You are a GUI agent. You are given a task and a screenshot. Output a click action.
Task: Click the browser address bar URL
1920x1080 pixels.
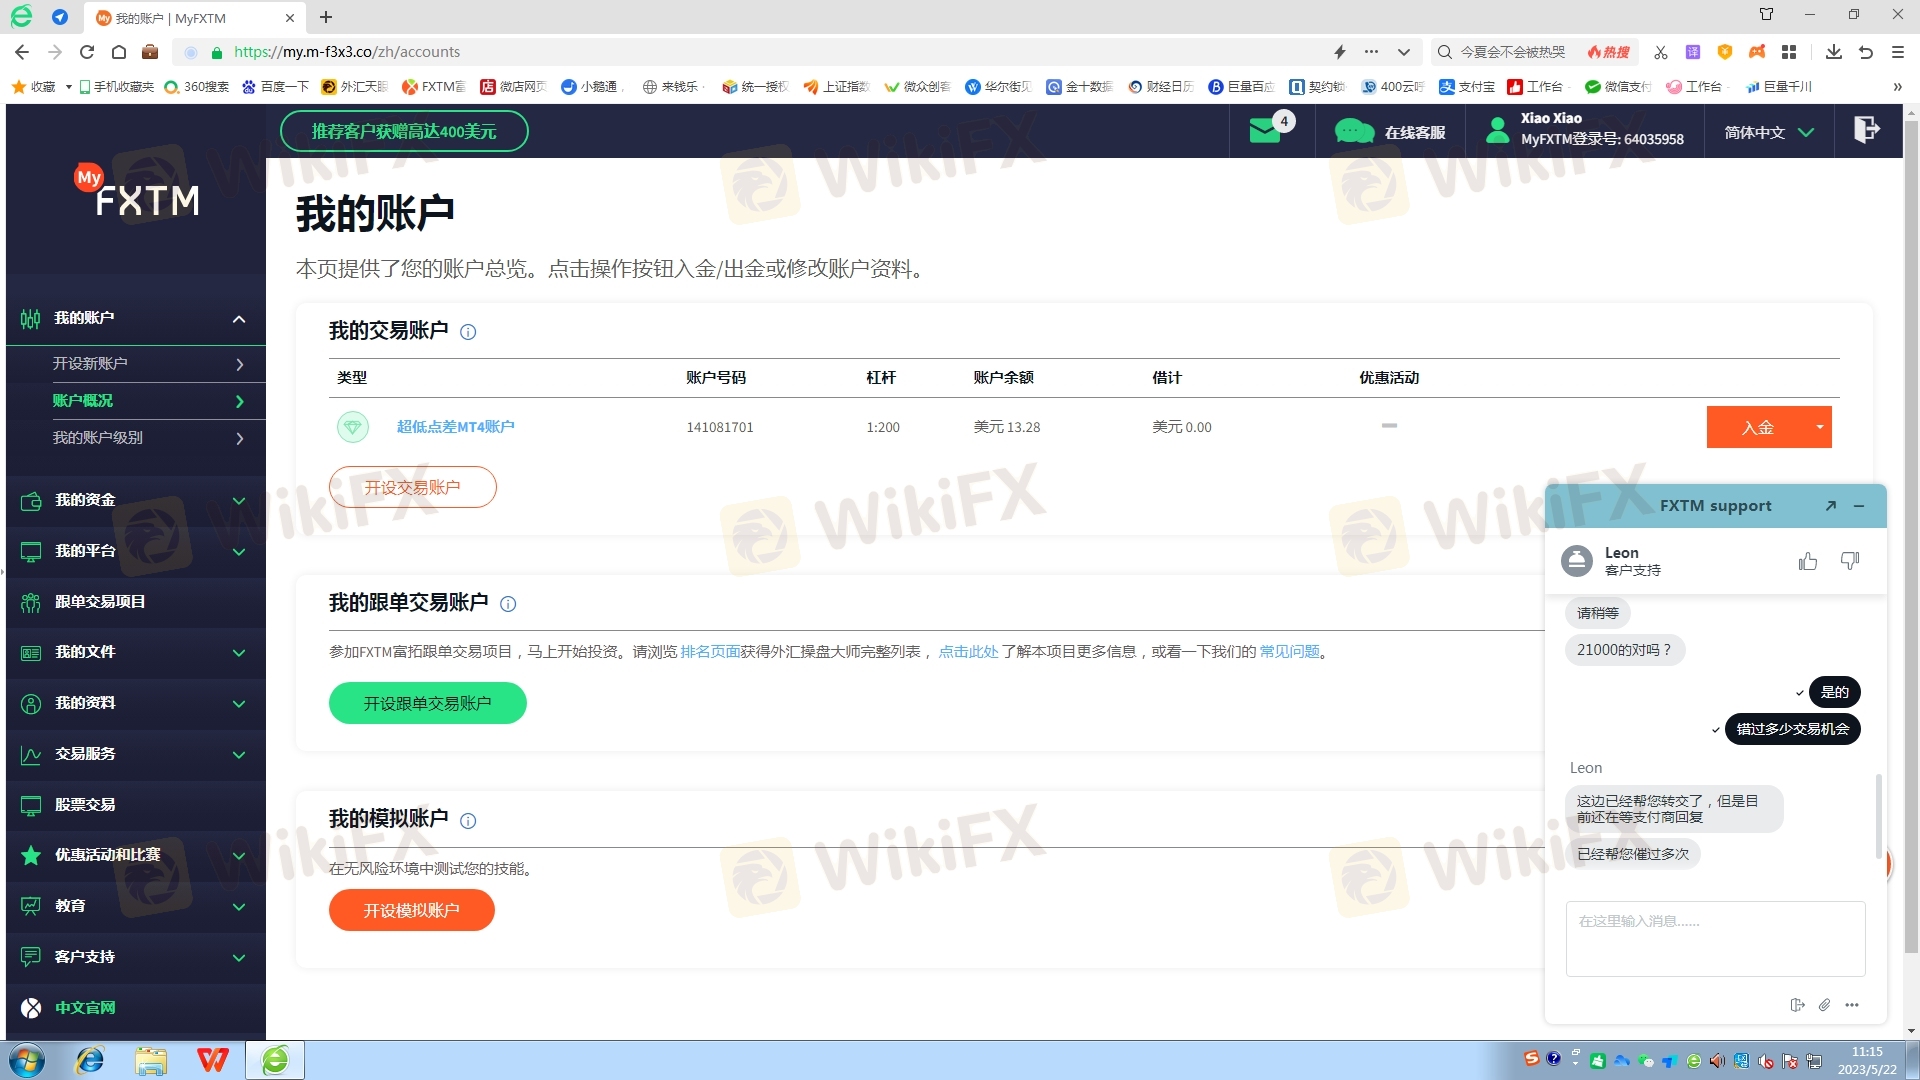click(x=346, y=52)
